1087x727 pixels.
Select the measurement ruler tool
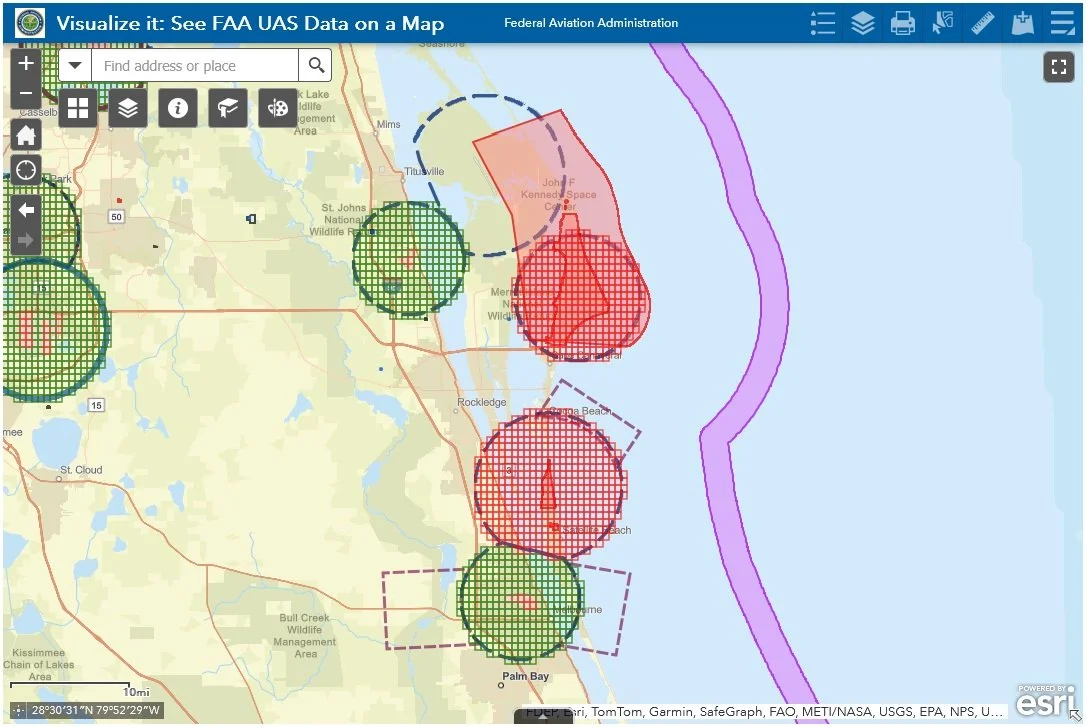coord(982,22)
